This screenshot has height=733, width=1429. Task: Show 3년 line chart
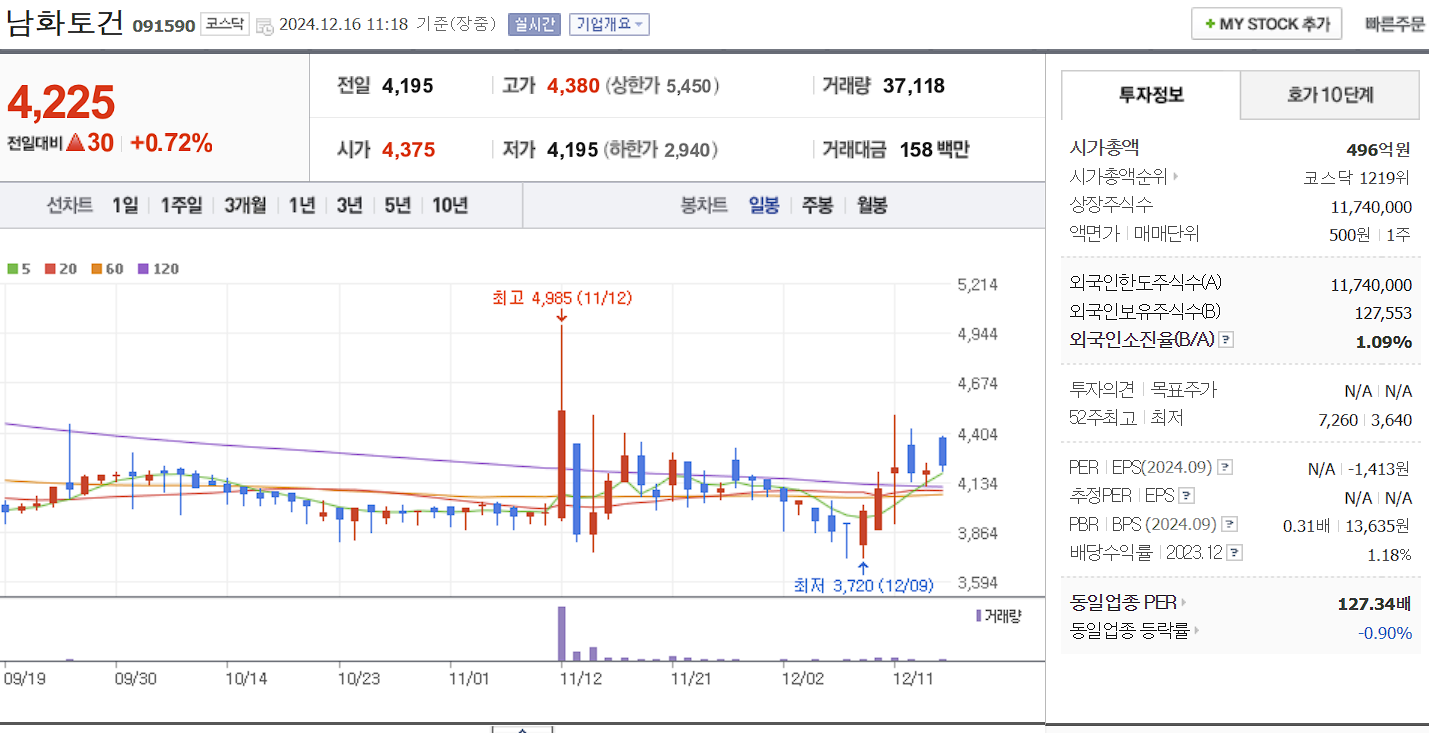click(349, 205)
